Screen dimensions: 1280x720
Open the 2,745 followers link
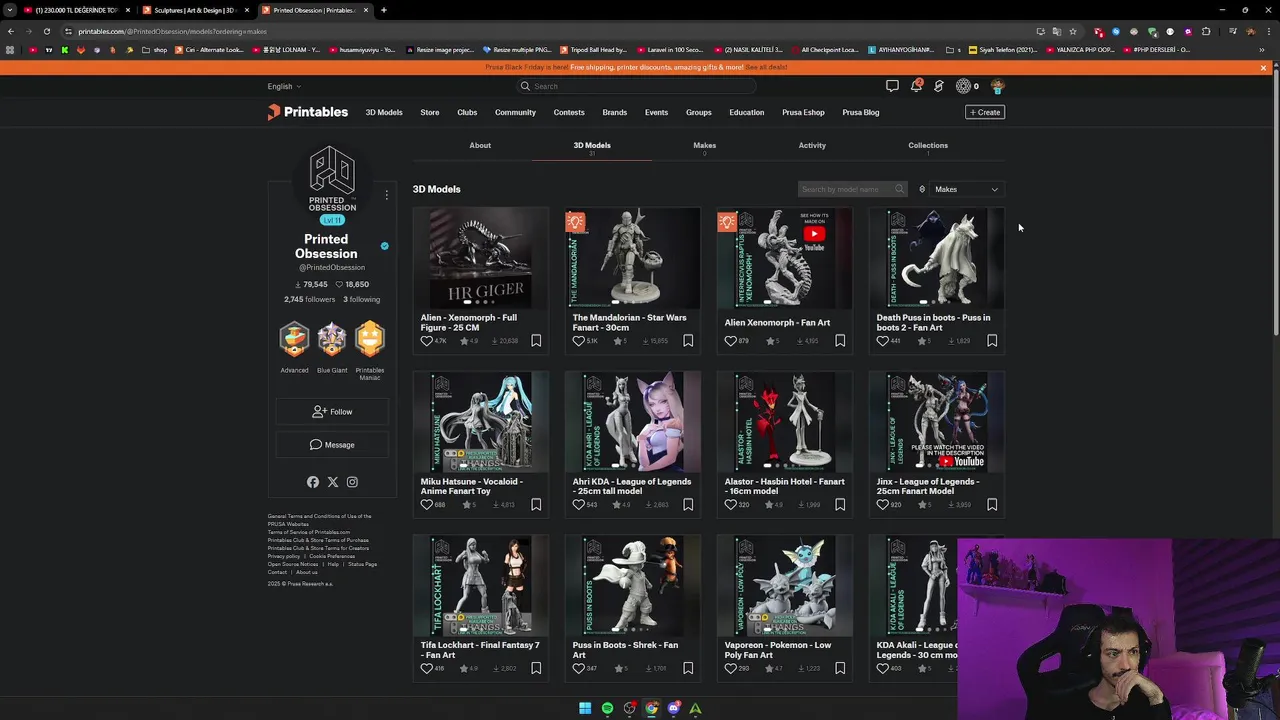click(310, 299)
